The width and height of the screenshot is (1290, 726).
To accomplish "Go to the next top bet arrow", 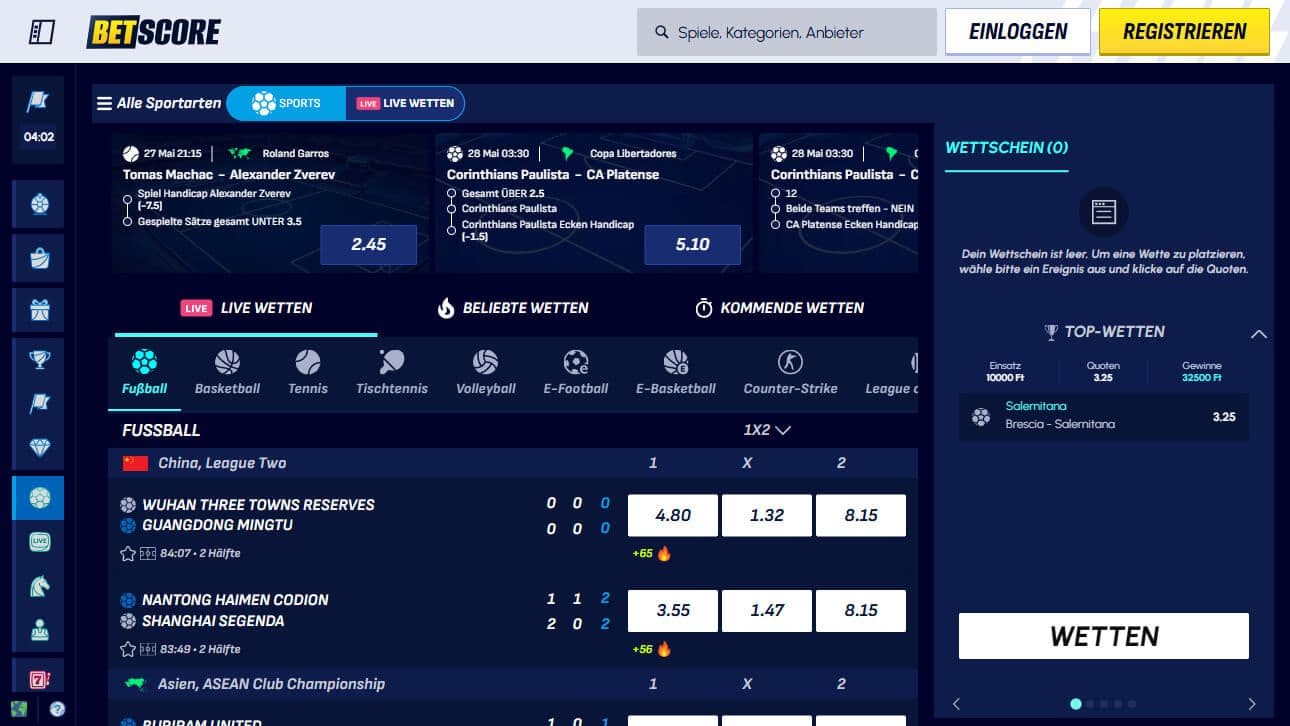I will (1252, 704).
